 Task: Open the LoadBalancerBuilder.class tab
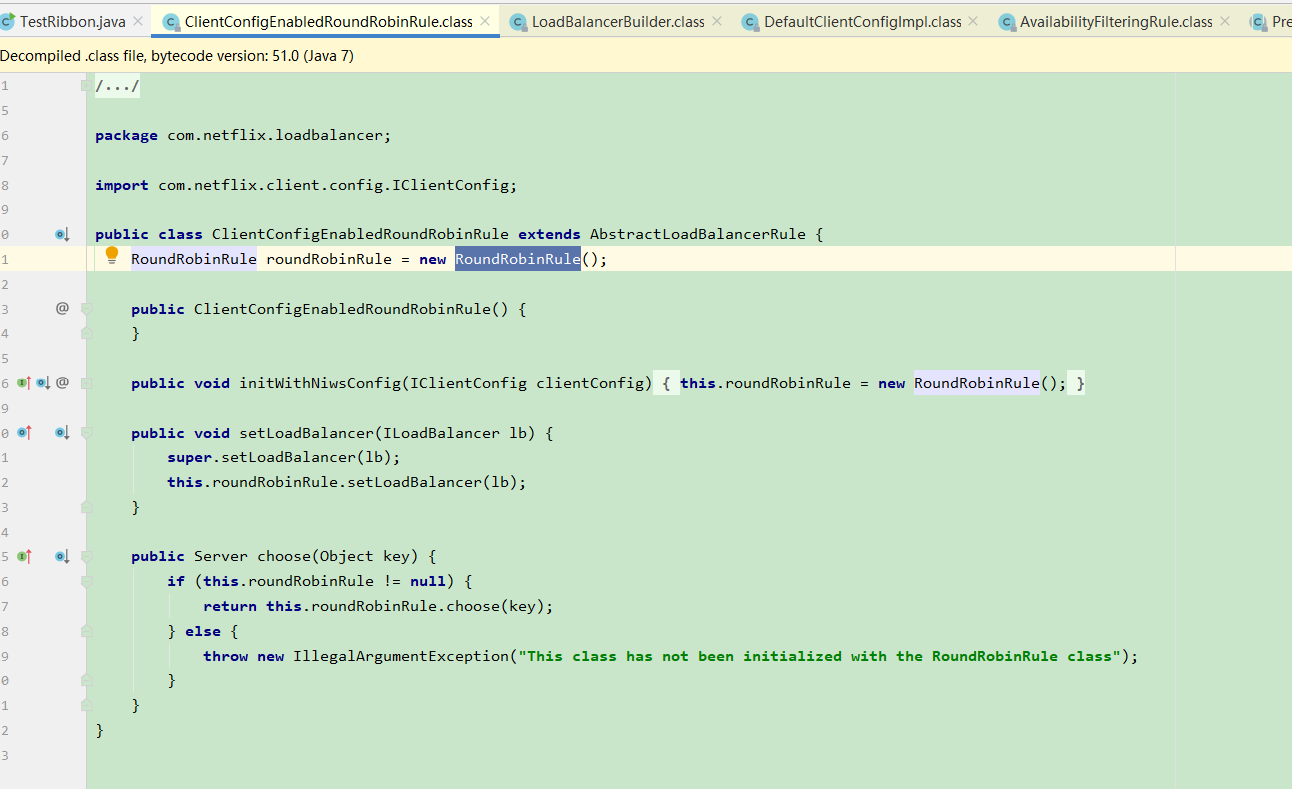618,21
